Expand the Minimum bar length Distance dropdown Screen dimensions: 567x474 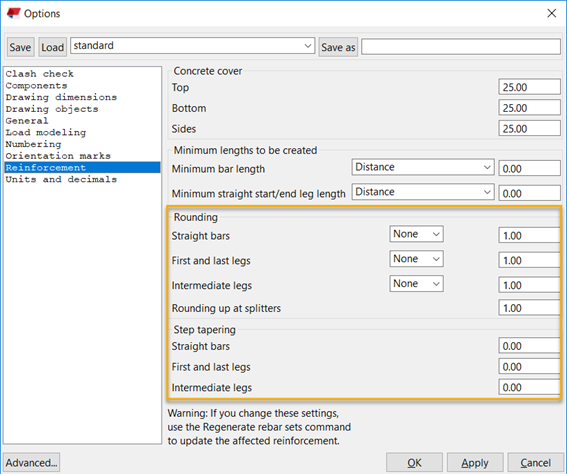[423, 167]
